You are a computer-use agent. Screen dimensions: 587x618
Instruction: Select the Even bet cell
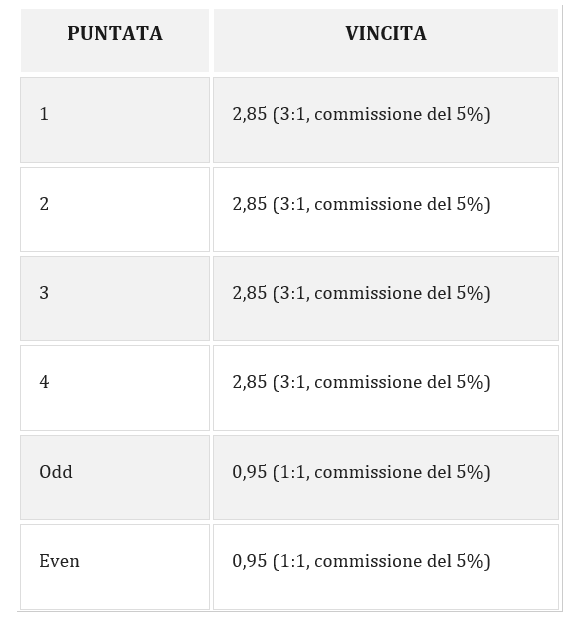tap(115, 567)
